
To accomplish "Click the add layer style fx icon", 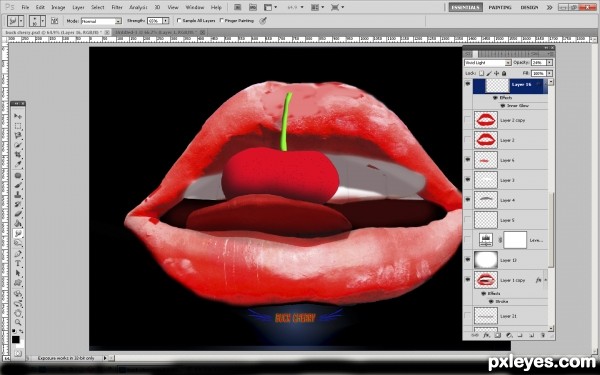I will click(x=486, y=335).
